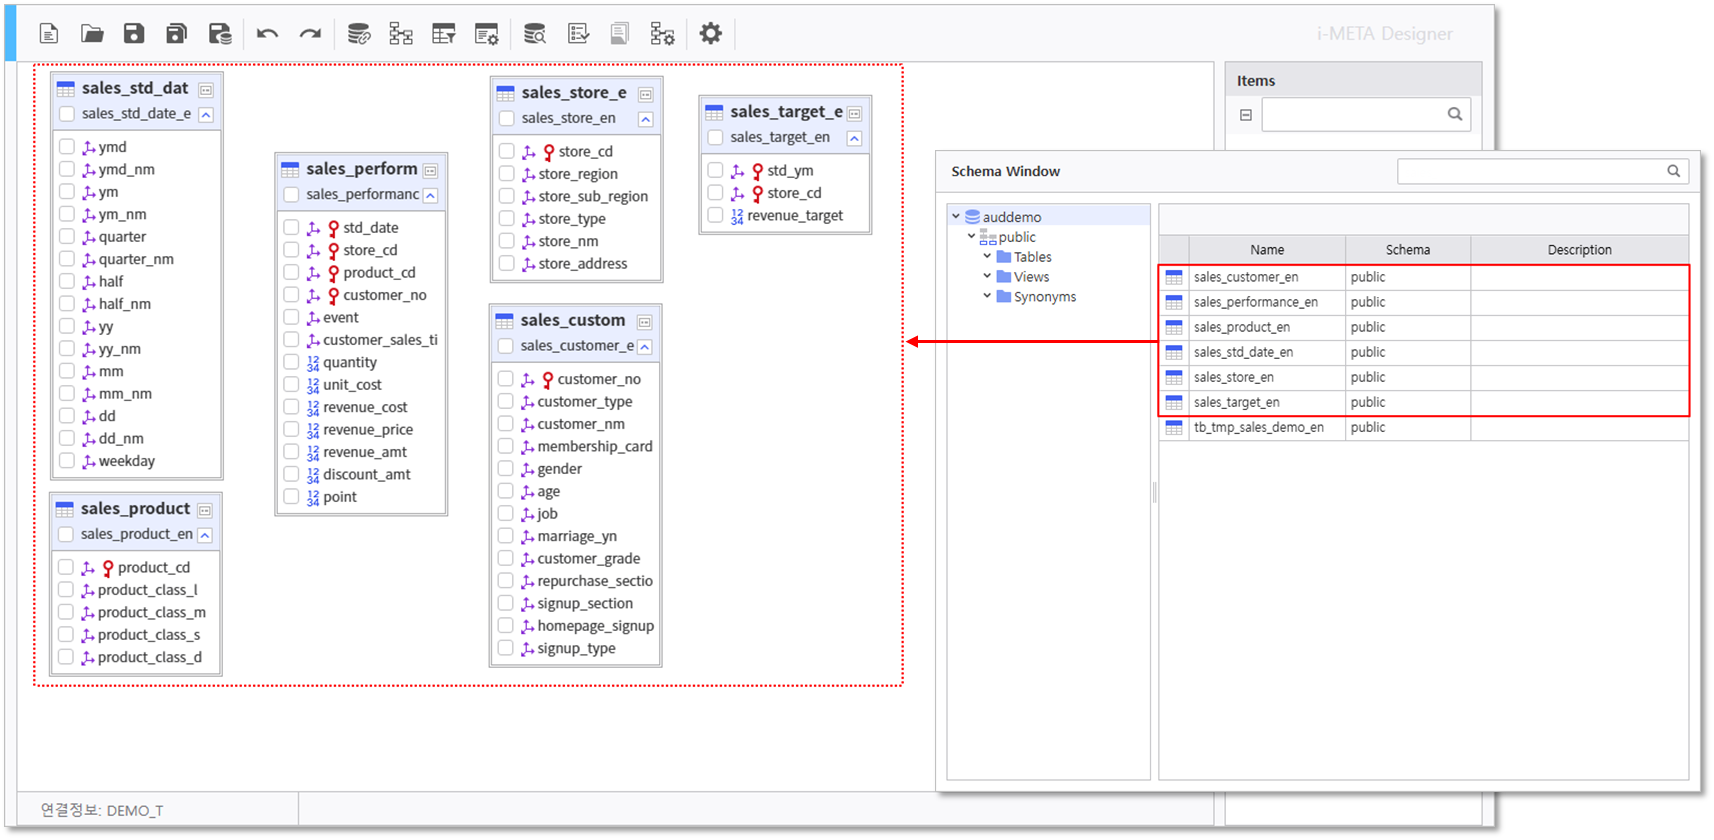Click the sales_custom table title bar

pos(574,320)
